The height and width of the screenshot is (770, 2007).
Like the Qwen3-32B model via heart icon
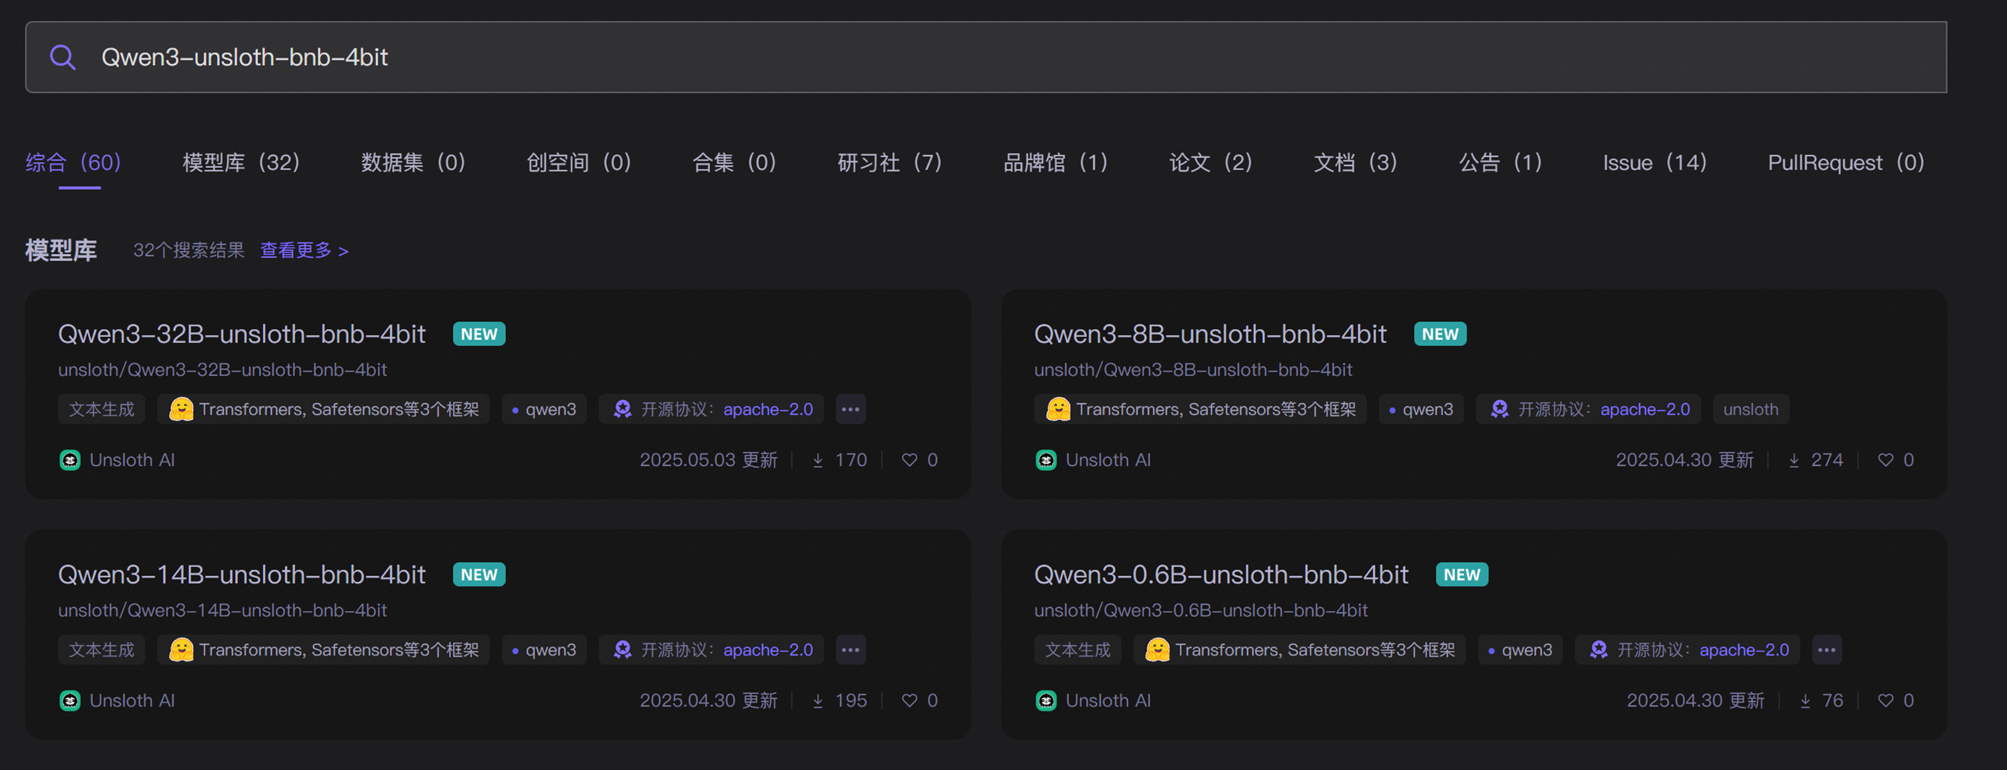(x=909, y=460)
